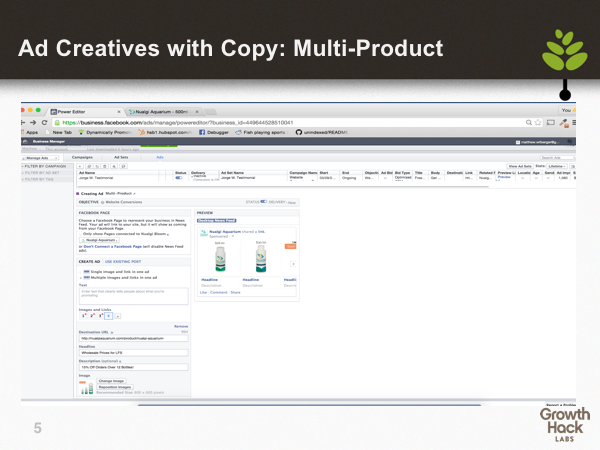Viewport: 600px width, 450px height.
Task: Toggle the STATUS switch beside DELIVERY
Action: tap(264, 202)
